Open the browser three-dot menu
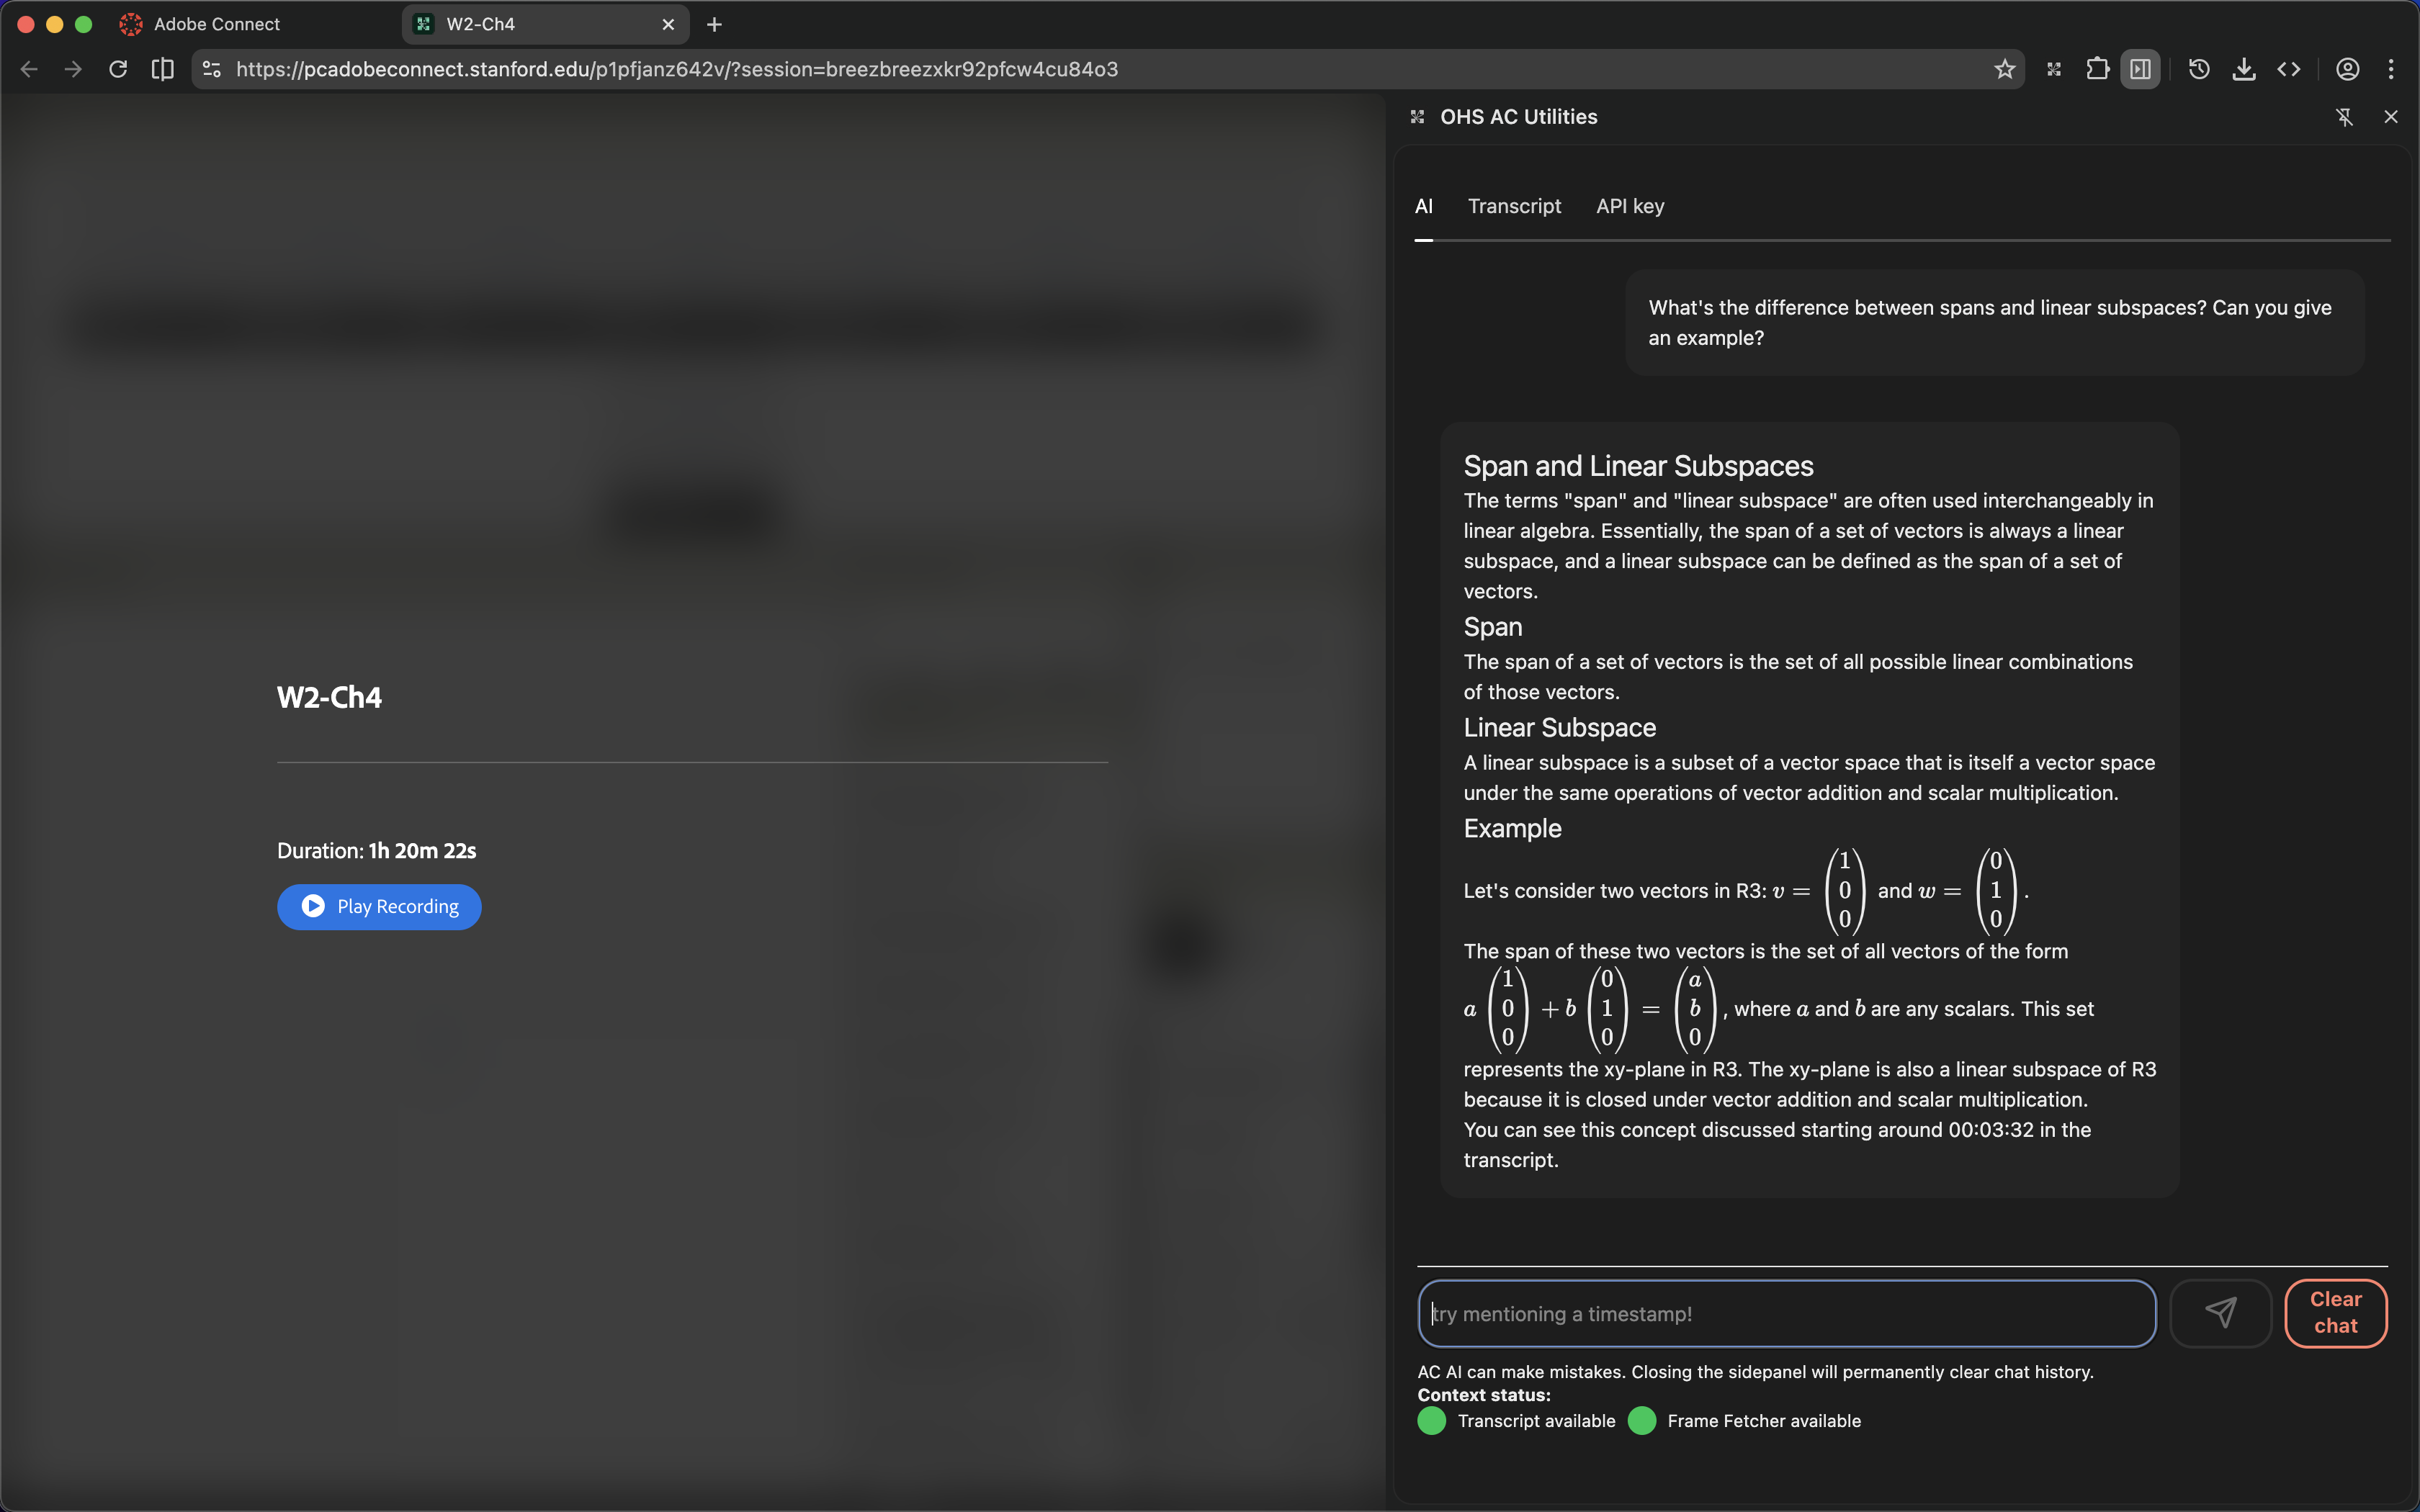The image size is (2420, 1512). coord(2392,68)
